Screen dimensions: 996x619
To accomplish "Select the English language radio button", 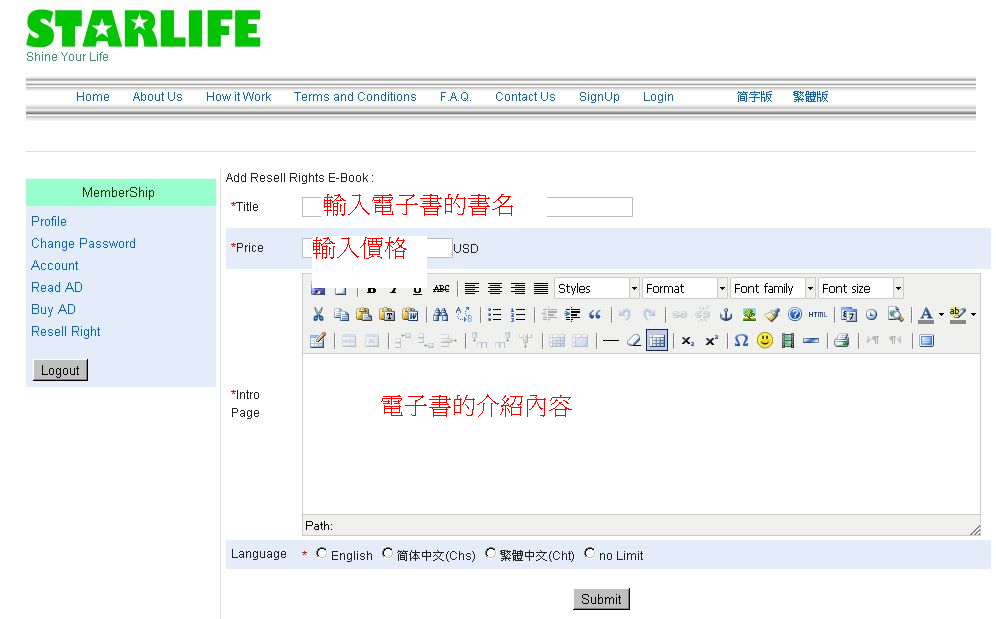I will pyautogui.click(x=321, y=554).
